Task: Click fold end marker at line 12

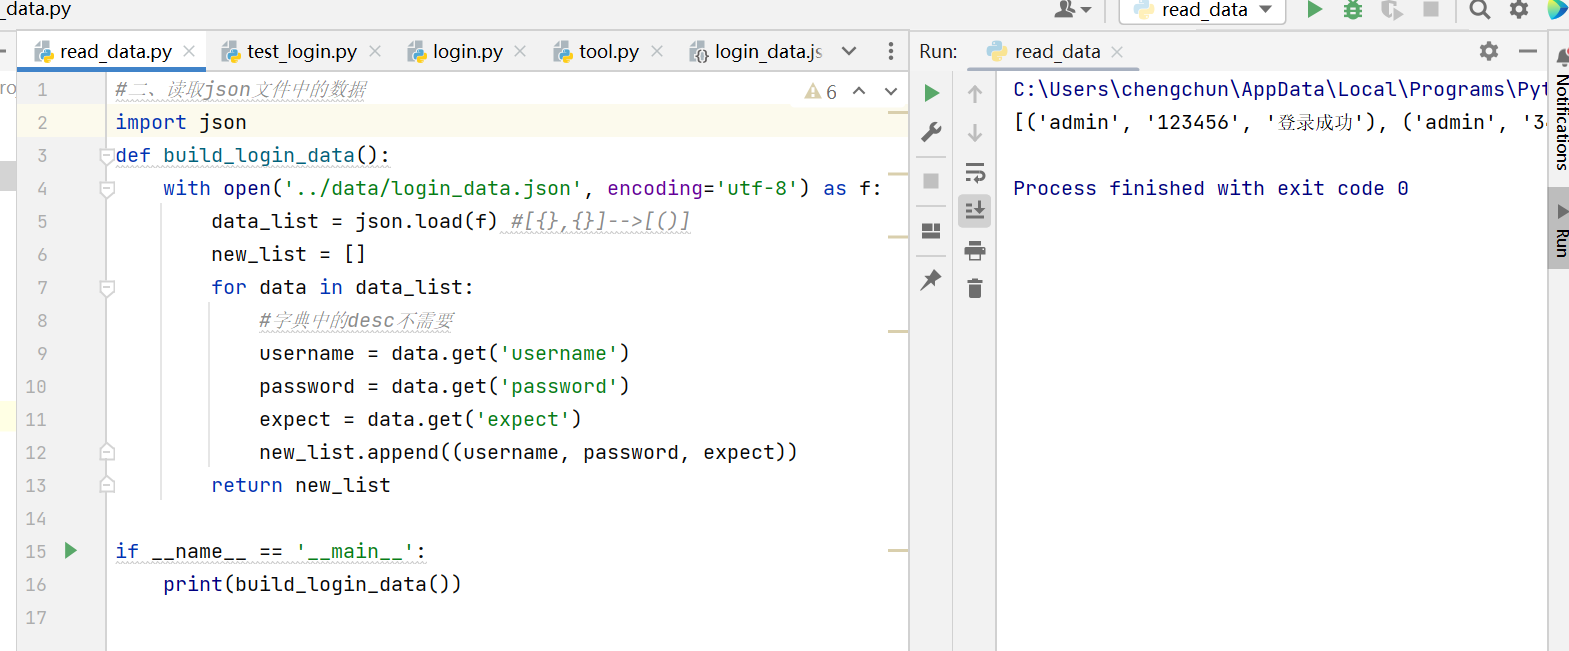Action: tap(107, 452)
